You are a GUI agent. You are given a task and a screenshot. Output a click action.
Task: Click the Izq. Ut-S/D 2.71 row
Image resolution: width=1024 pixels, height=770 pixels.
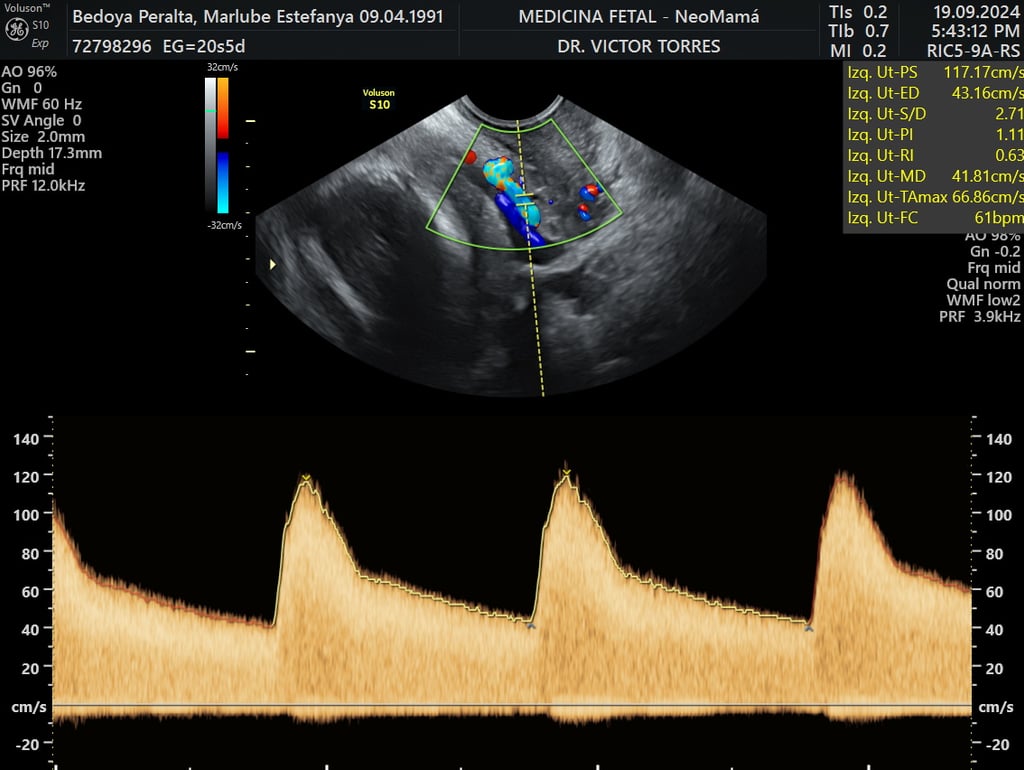[935, 114]
